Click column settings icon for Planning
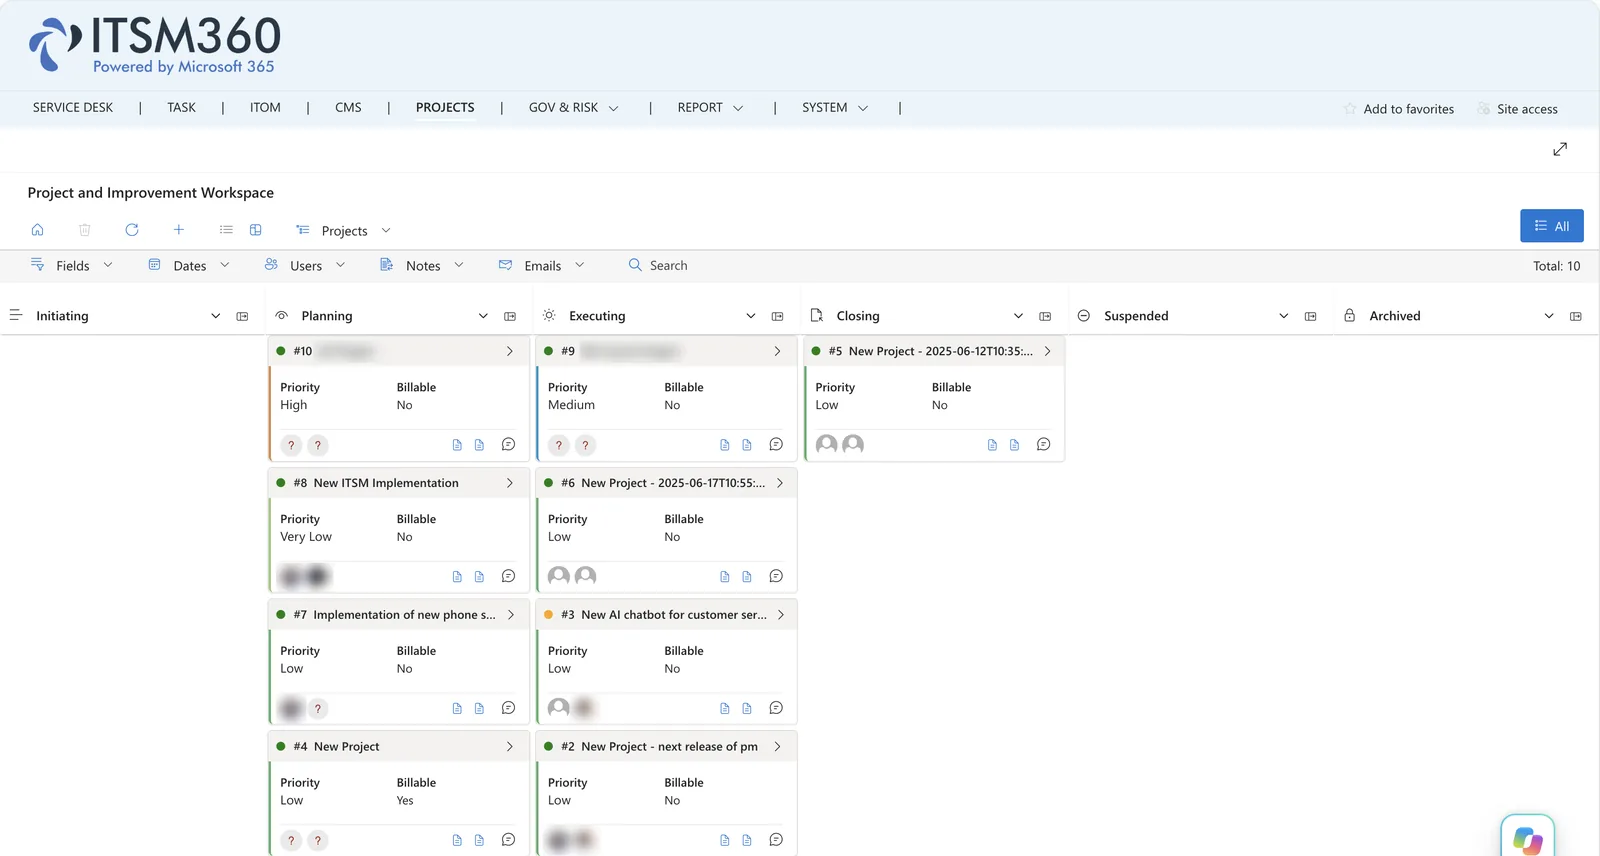 [510, 316]
